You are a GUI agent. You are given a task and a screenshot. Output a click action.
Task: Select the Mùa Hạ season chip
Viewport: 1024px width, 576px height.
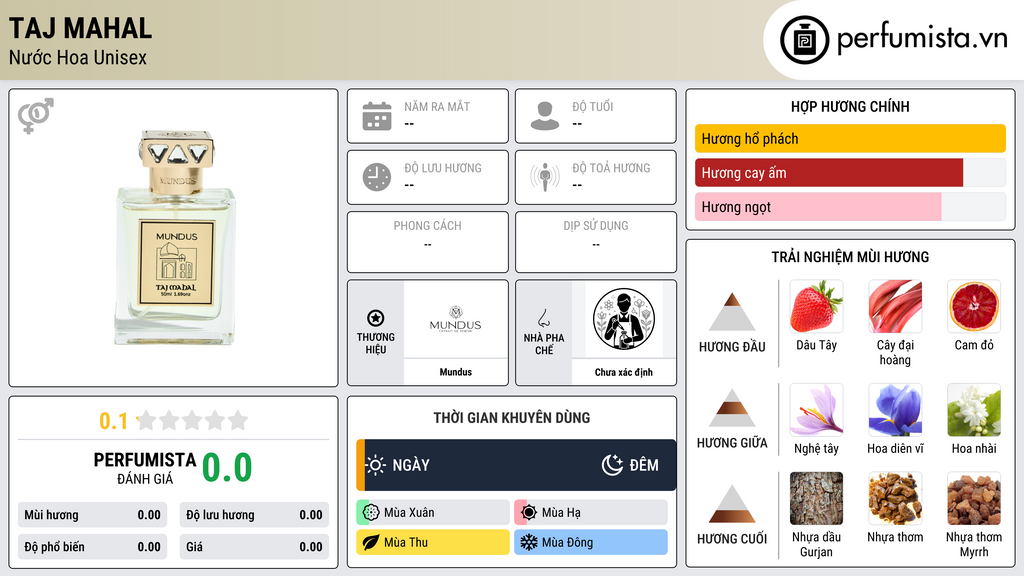tap(591, 512)
